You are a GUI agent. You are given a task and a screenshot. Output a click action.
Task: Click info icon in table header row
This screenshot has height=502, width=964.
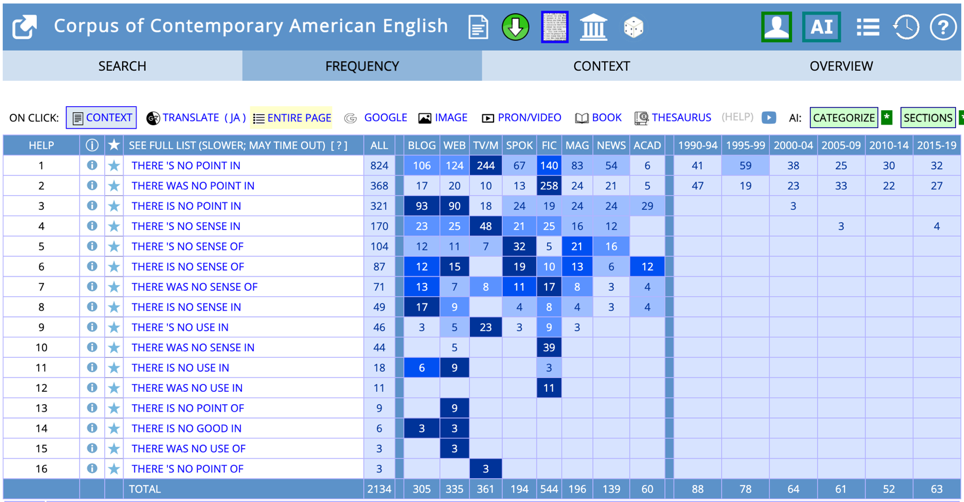tap(92, 145)
